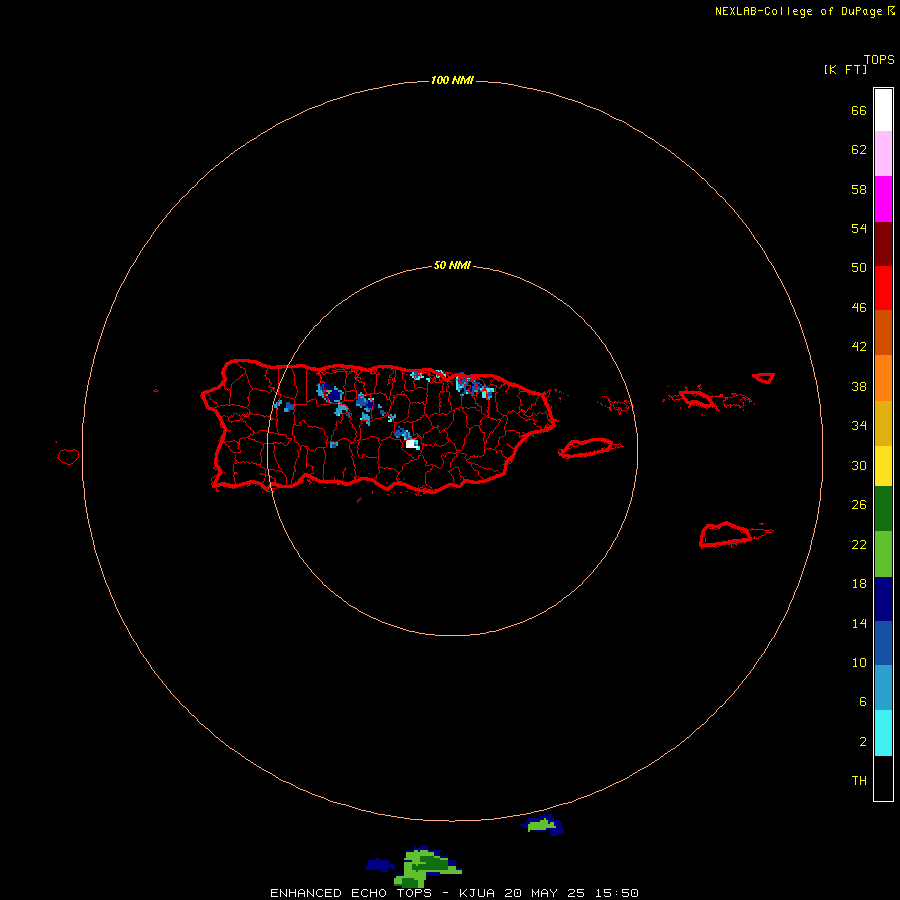Click the "ENHANCED ECHO TOPS" product title
The image size is (900, 900).
pos(351,893)
